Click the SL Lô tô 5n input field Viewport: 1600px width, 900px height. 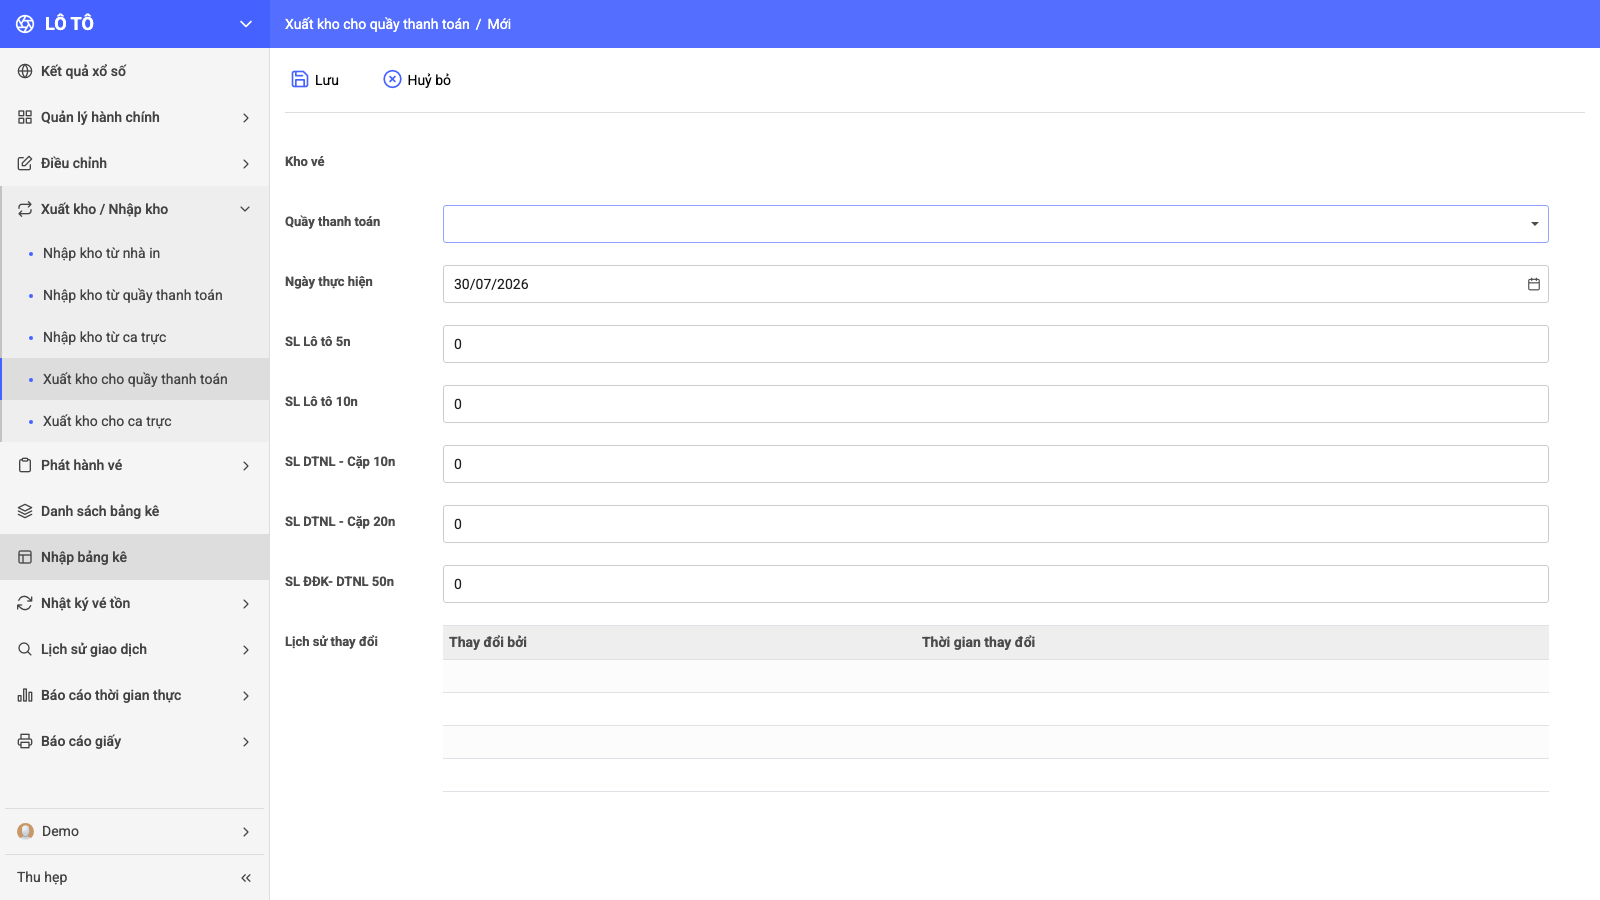tap(995, 344)
